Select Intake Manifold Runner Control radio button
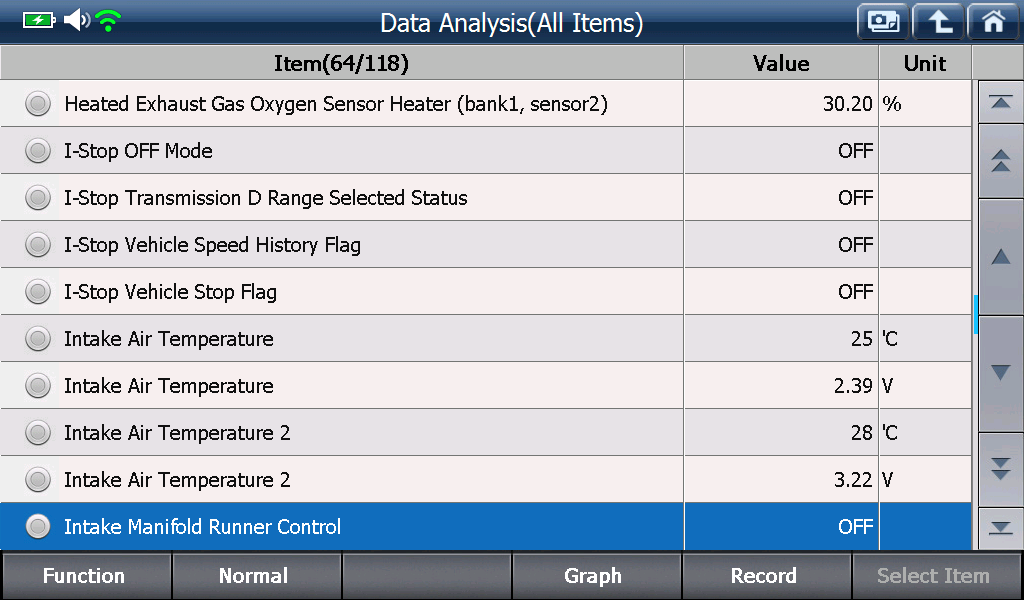The image size is (1024, 600). [x=38, y=526]
